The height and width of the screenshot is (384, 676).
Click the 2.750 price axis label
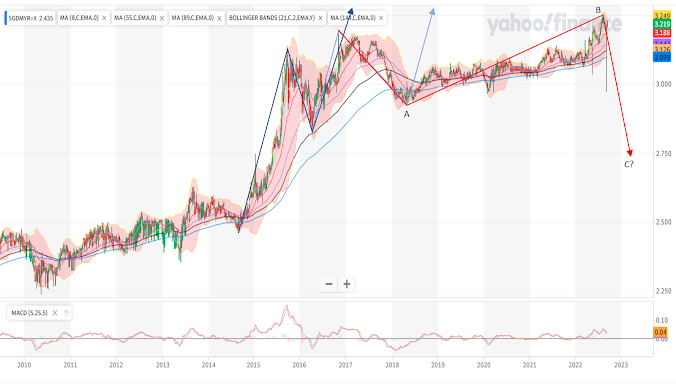(x=663, y=153)
